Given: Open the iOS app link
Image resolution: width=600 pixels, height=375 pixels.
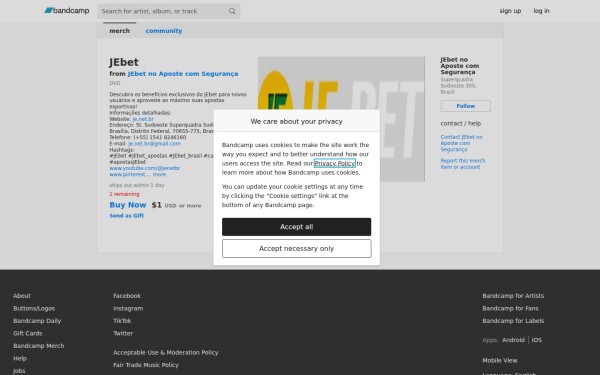Looking at the screenshot, I should (x=536, y=340).
